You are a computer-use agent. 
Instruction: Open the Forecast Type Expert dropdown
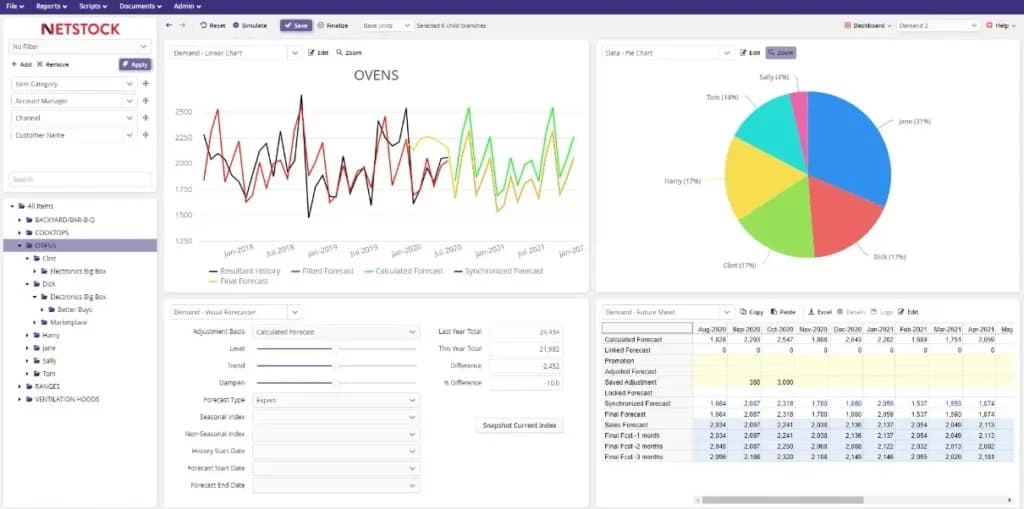tap(336, 400)
